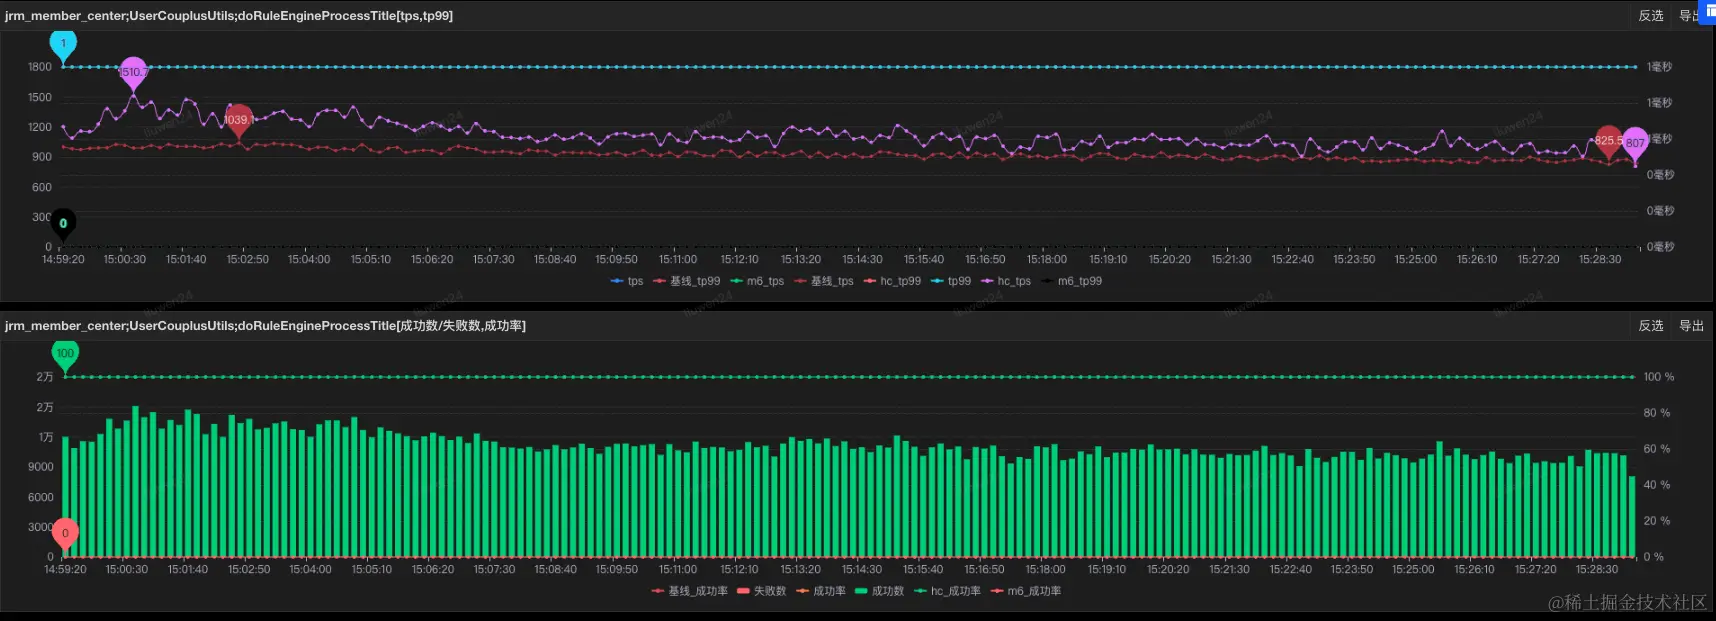Click the red peak marker 1039
Viewport: 1716px width, 621px height.
238,121
